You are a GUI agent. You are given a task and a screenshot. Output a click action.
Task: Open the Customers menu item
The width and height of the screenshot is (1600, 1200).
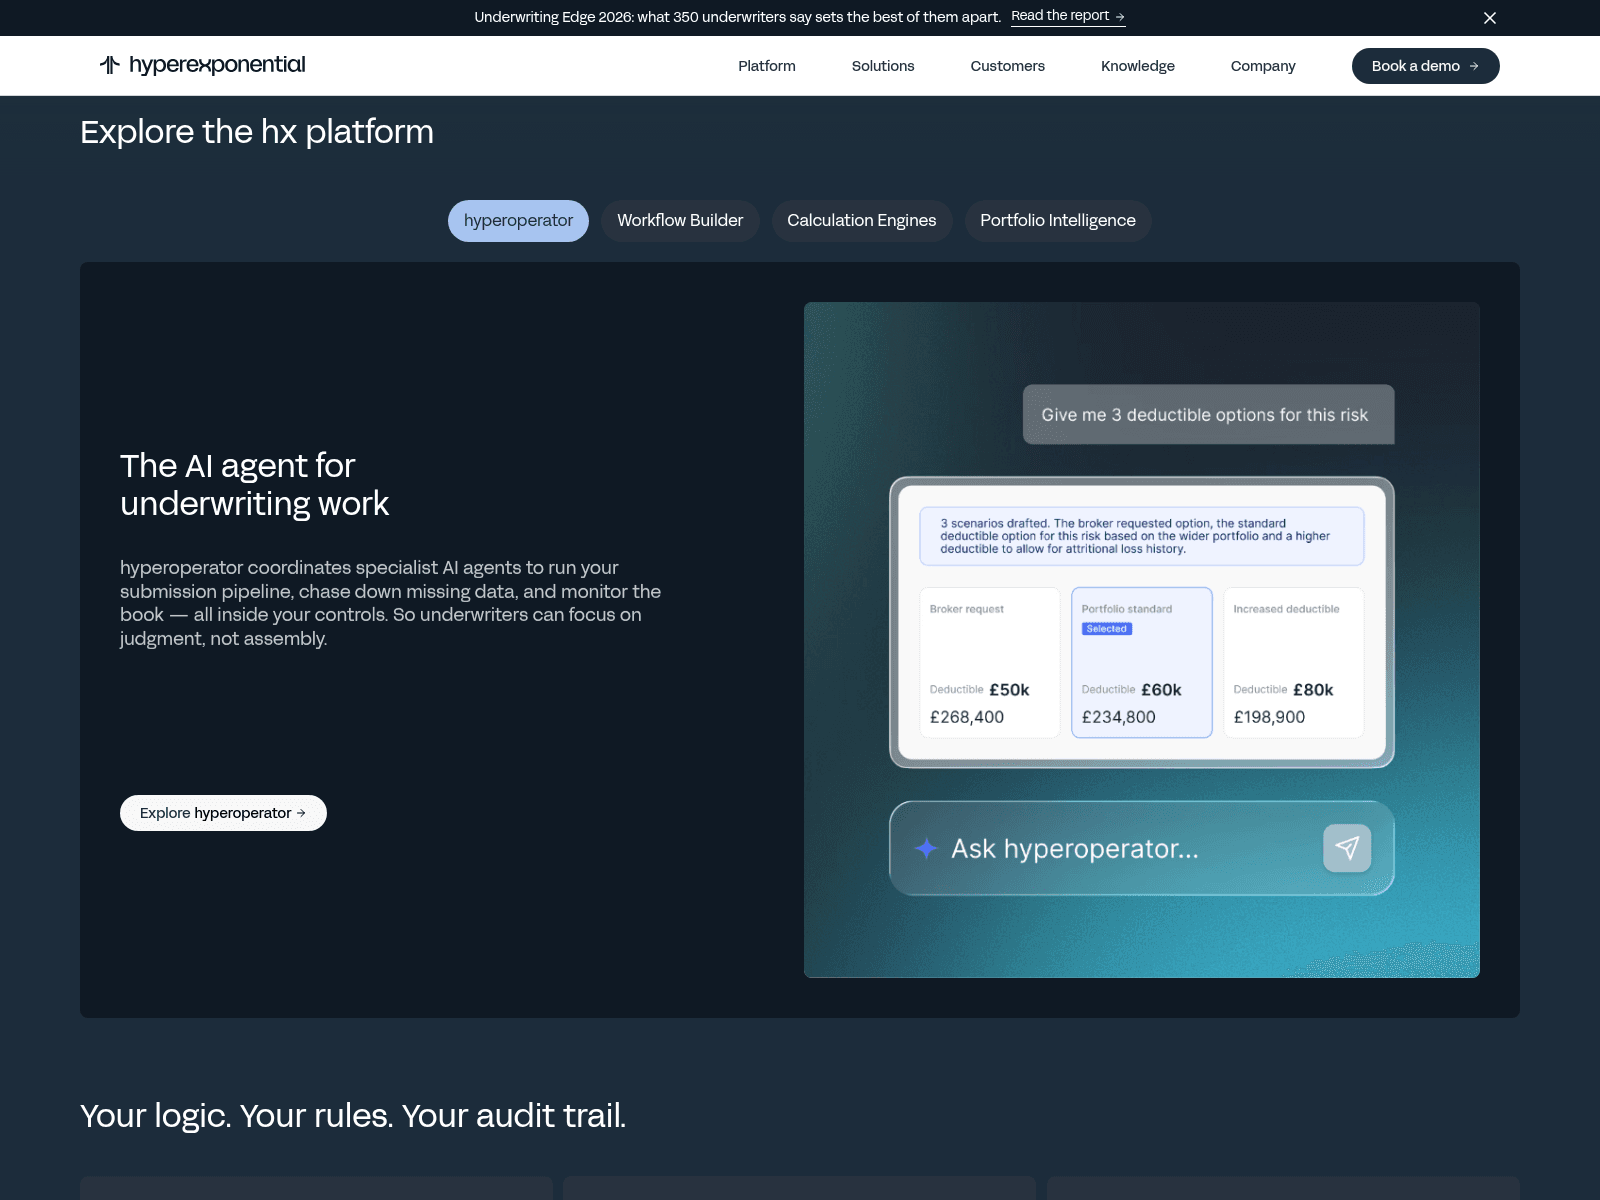[1007, 66]
